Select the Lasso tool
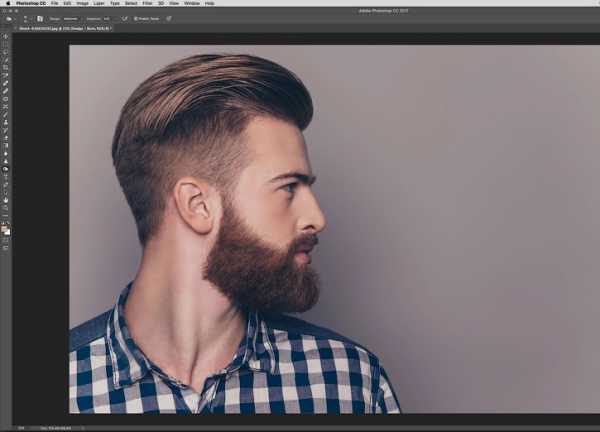600x432 pixels. [x=5, y=53]
